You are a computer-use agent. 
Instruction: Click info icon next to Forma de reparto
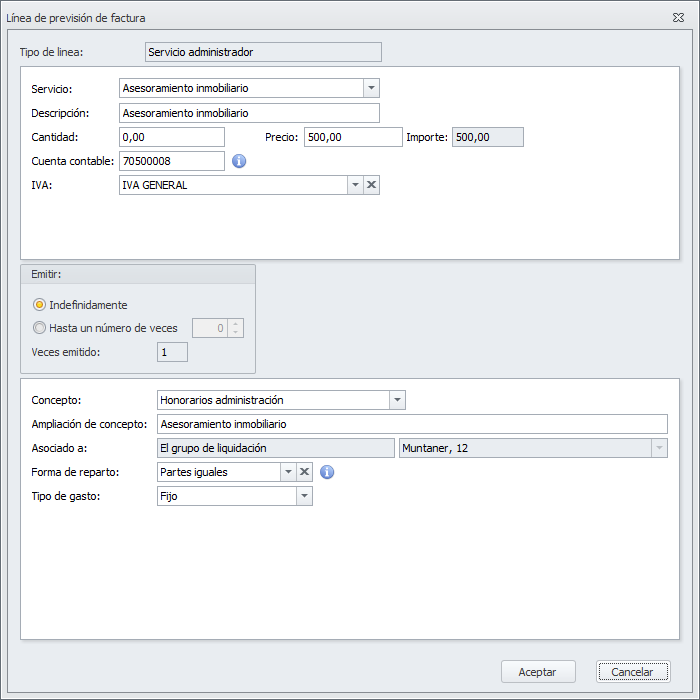tap(327, 472)
